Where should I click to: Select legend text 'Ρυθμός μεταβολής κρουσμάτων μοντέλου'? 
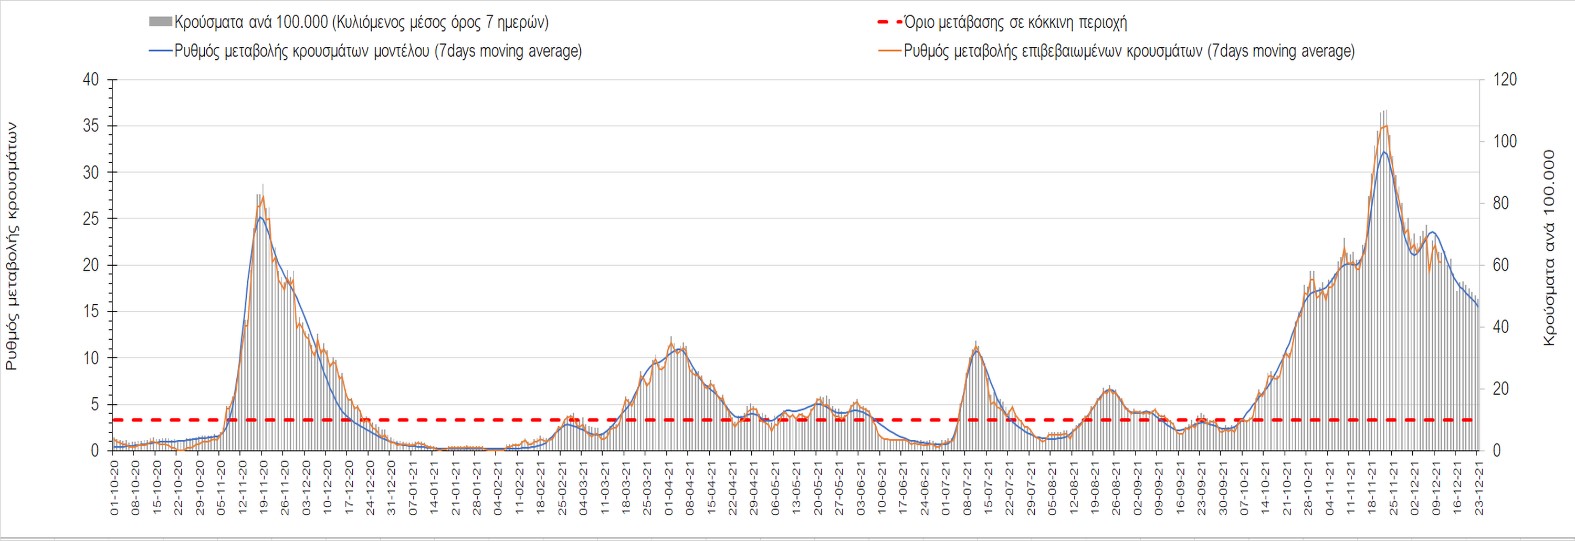click(x=377, y=51)
